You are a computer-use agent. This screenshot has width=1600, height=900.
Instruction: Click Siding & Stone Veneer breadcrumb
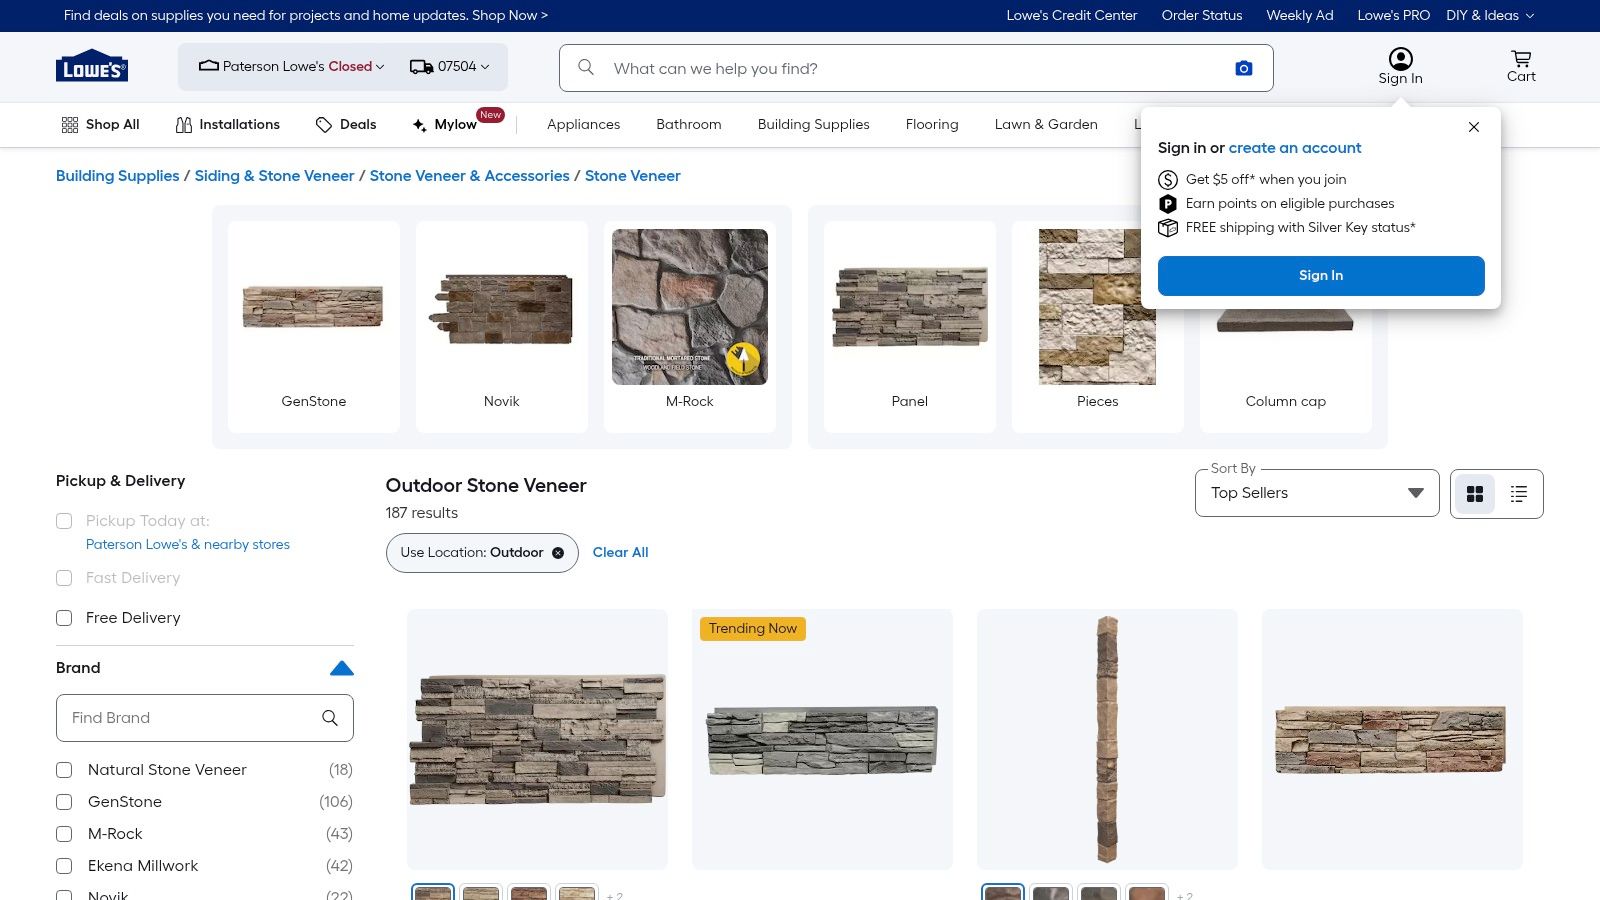[x=274, y=176]
